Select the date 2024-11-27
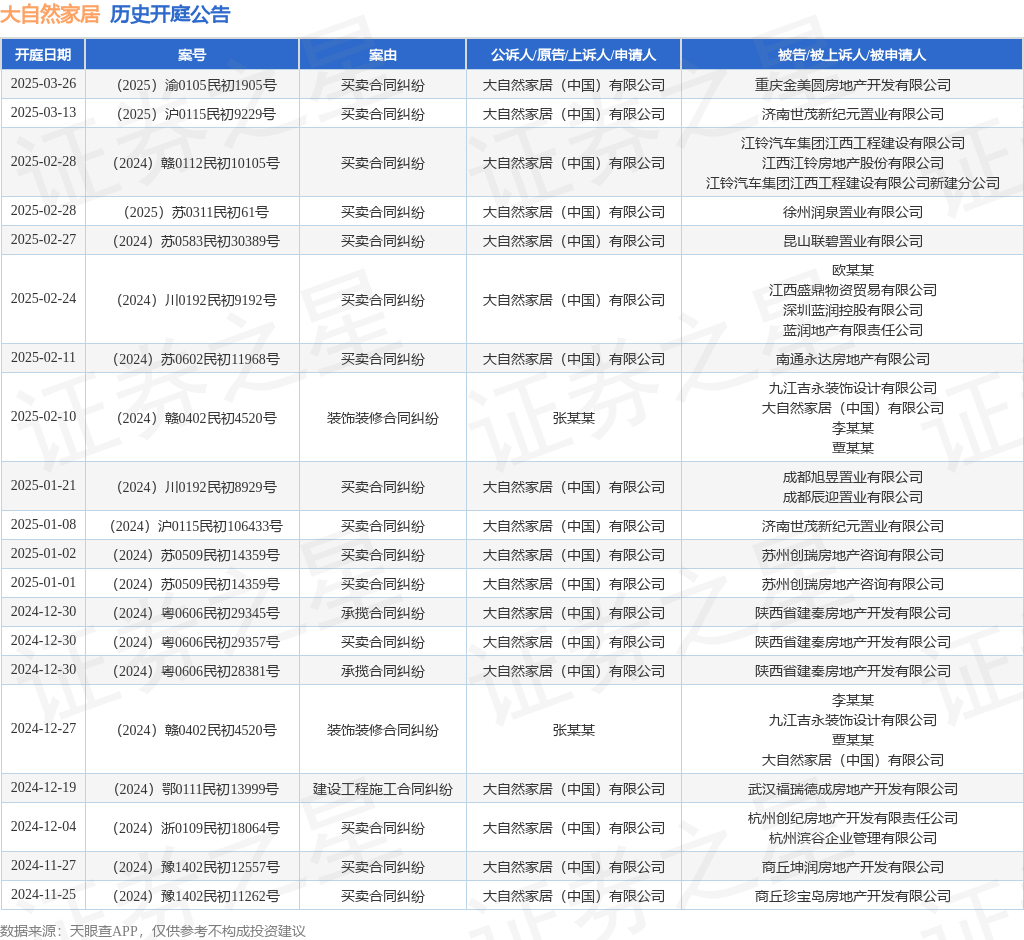This screenshot has height=940, width=1024. tap(43, 866)
